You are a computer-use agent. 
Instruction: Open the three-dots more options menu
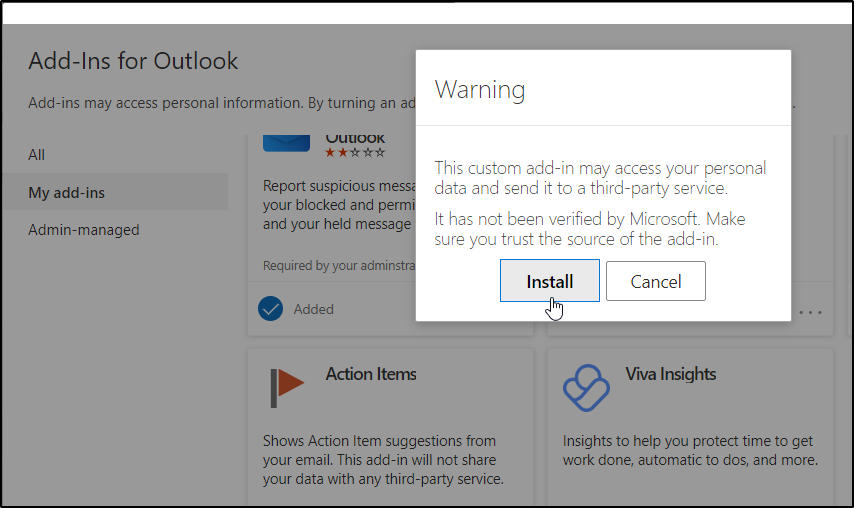pyautogui.click(x=810, y=313)
